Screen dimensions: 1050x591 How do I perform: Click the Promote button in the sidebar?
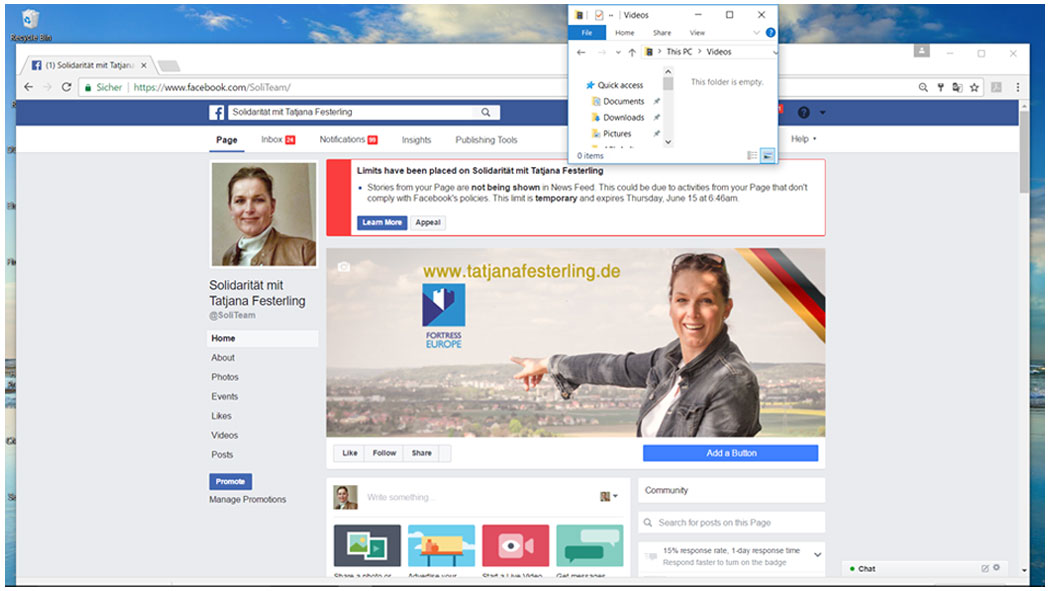(x=230, y=481)
